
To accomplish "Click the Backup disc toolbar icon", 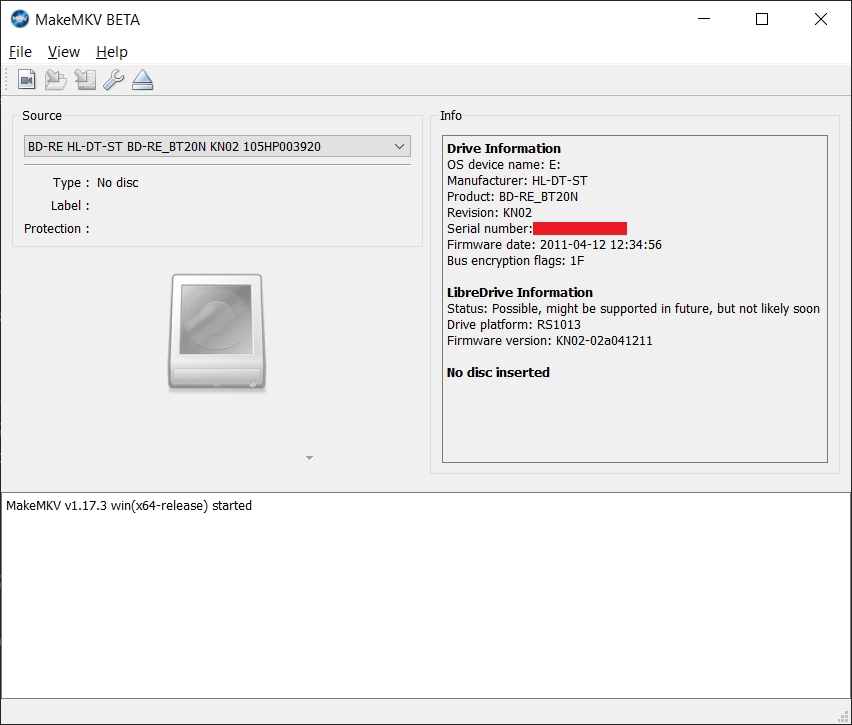I will [x=55, y=80].
